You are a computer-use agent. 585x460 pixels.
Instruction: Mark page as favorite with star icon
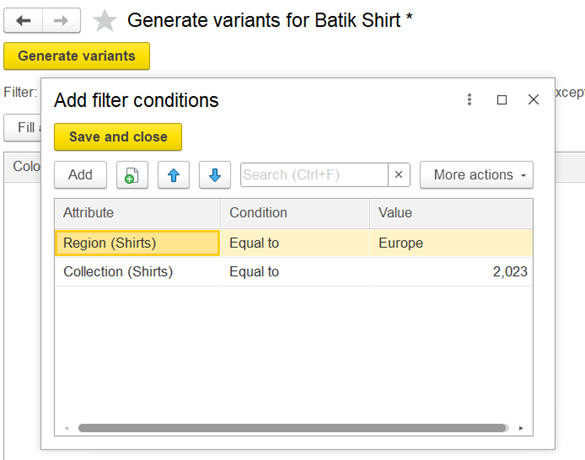tap(105, 21)
